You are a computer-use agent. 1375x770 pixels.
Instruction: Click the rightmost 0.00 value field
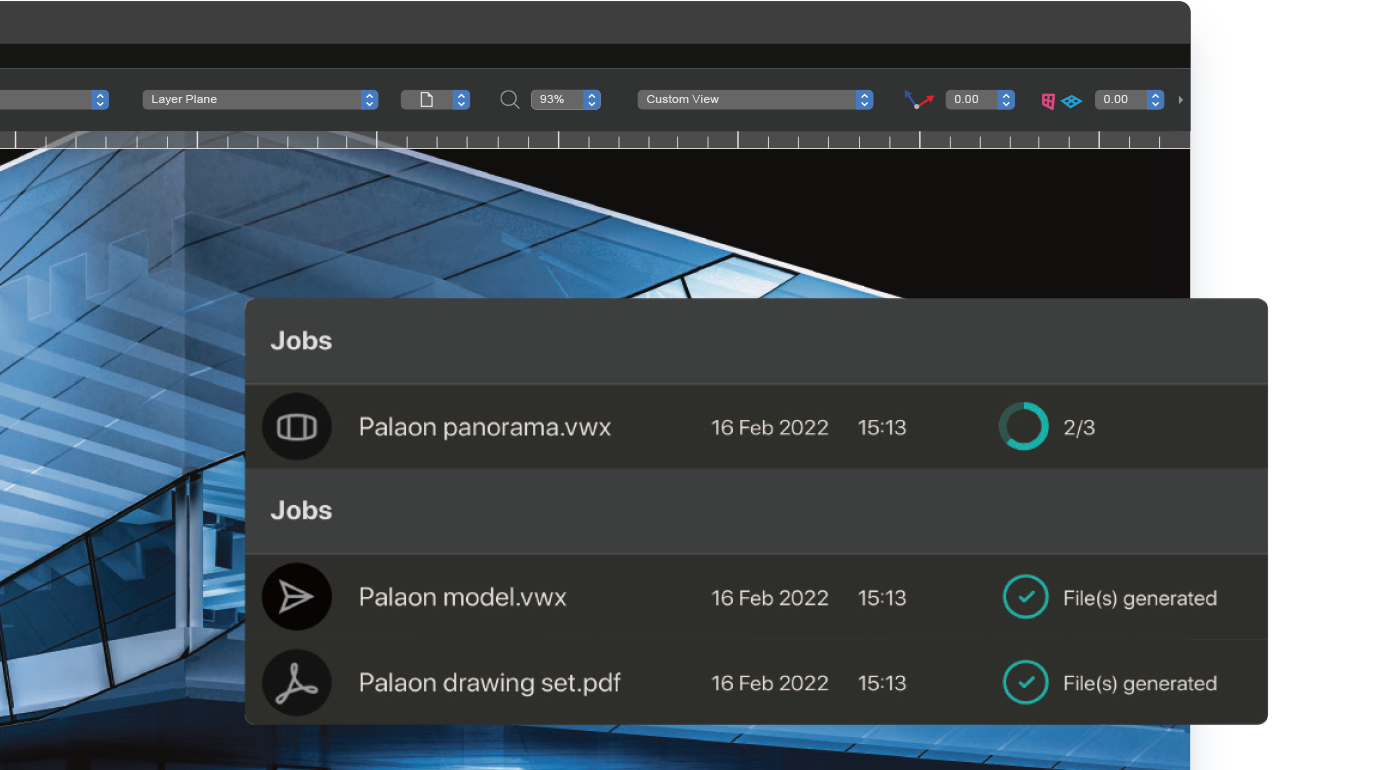pyautogui.click(x=1118, y=99)
